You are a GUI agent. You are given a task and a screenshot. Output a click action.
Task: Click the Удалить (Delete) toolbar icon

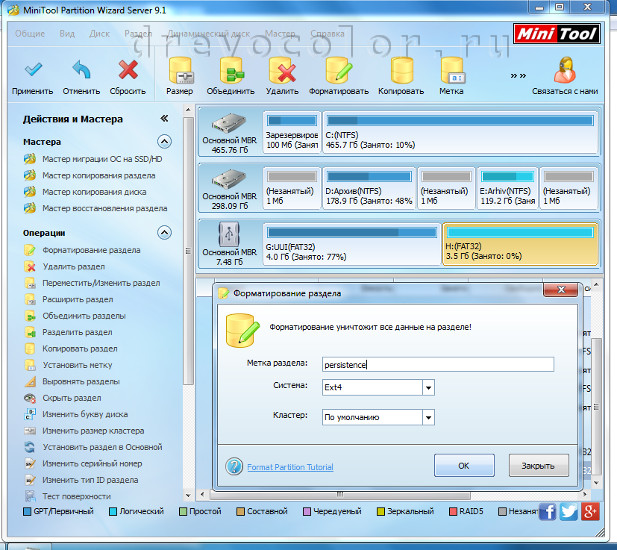click(282, 71)
